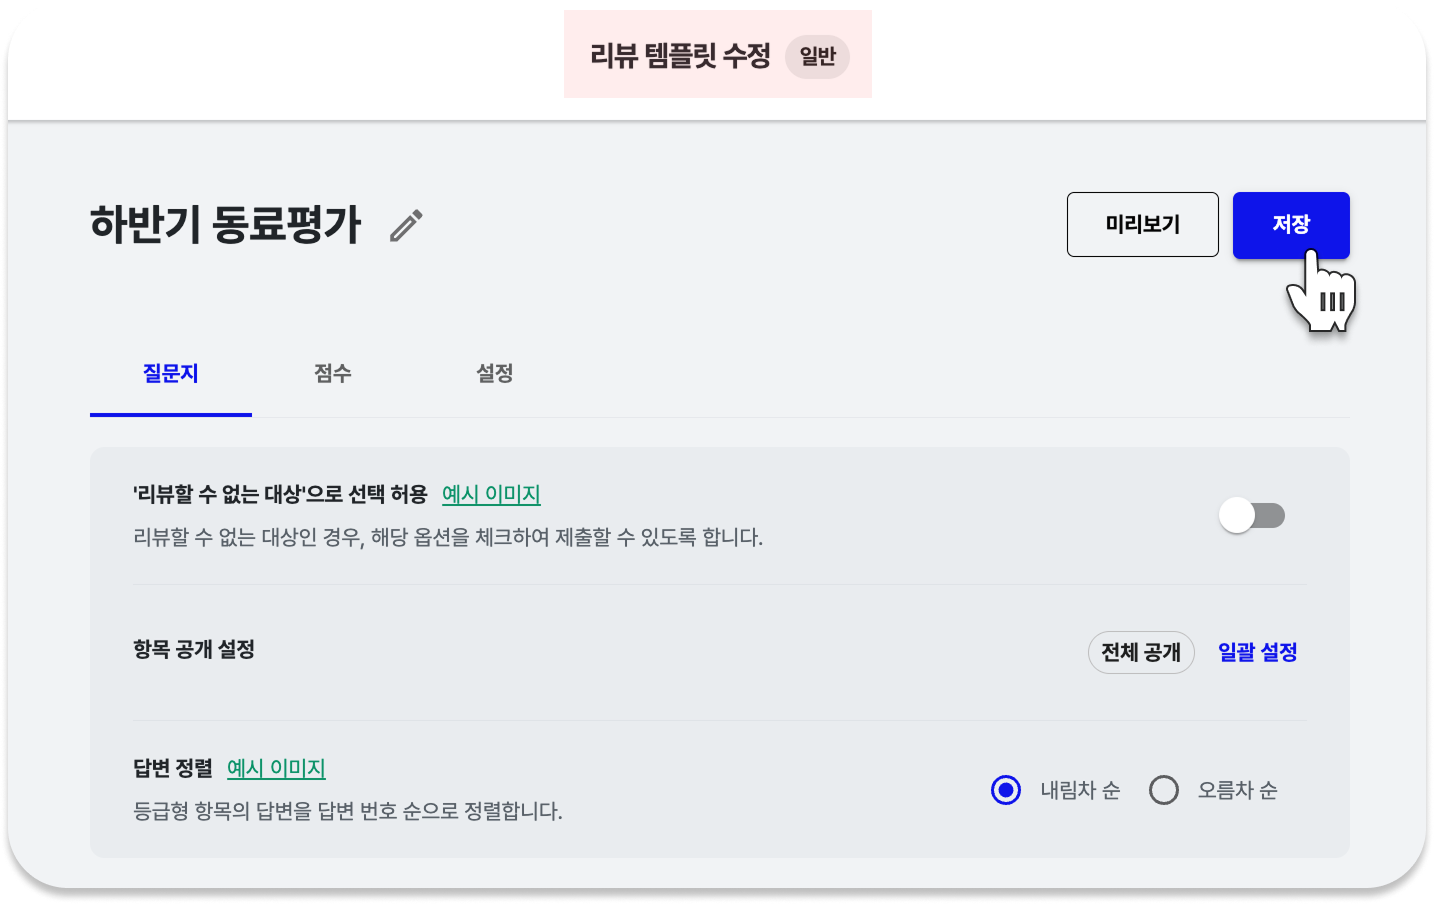Click the 리뷰 템플릿 수정 header title
The height and width of the screenshot is (904, 1434).
pyautogui.click(x=680, y=55)
